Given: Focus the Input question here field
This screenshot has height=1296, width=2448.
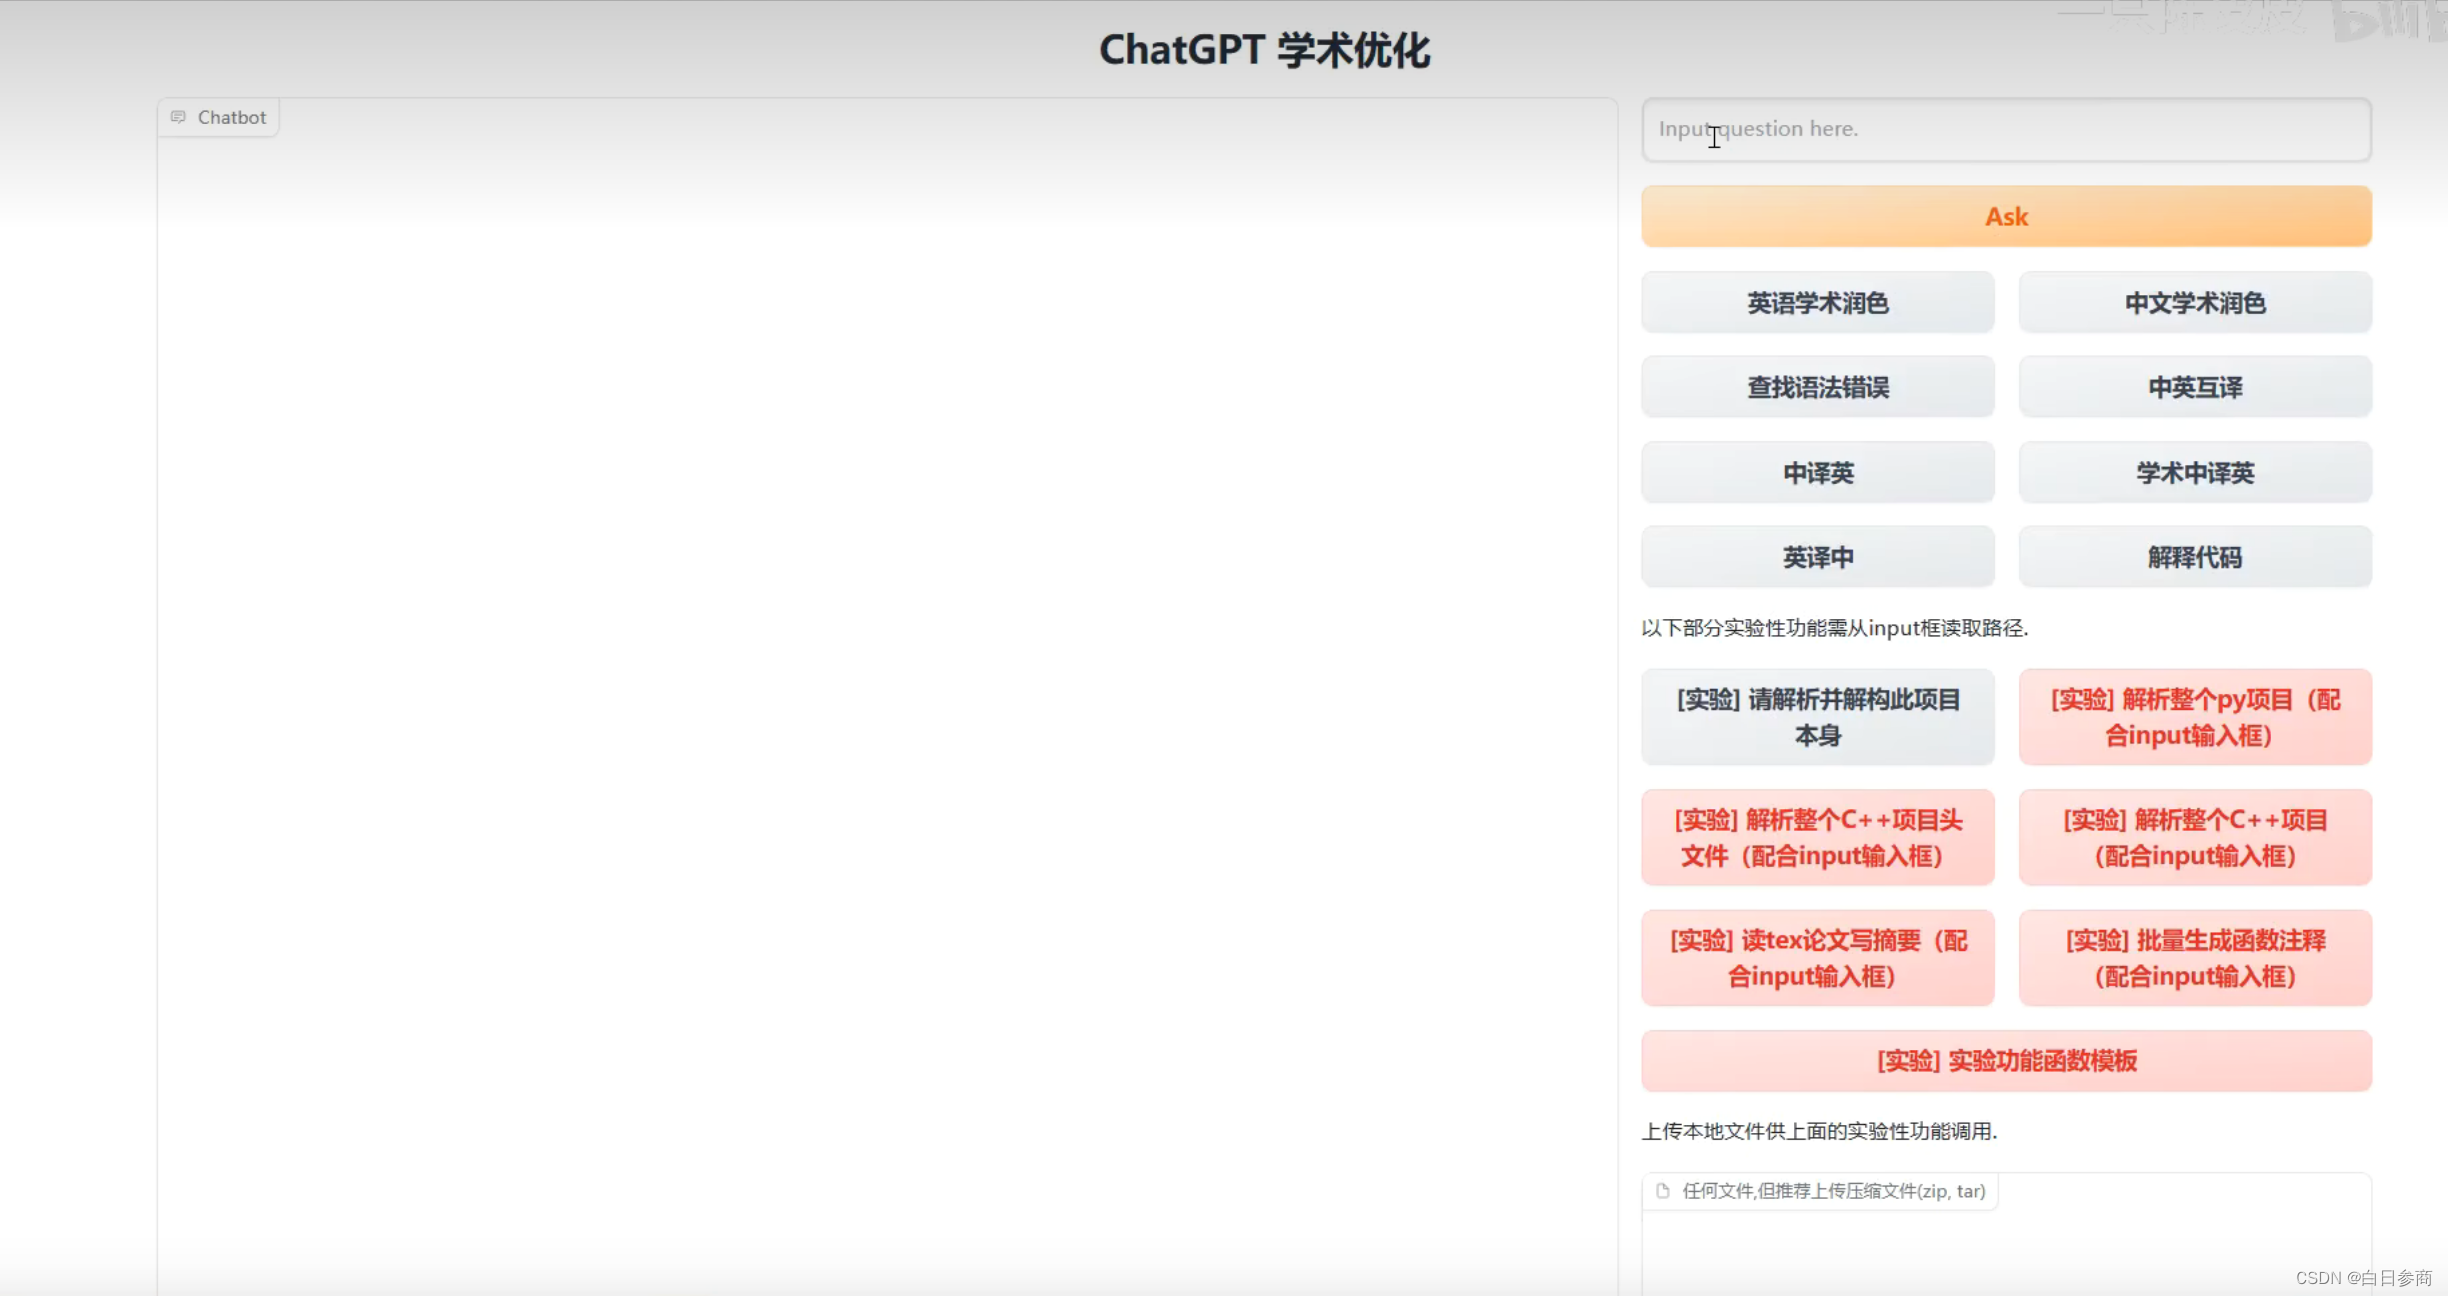Looking at the screenshot, I should coord(2006,130).
